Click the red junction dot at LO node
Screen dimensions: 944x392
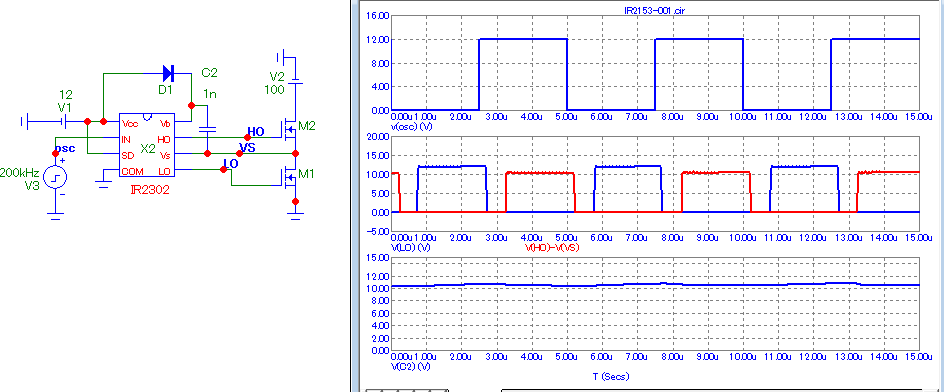click(223, 170)
